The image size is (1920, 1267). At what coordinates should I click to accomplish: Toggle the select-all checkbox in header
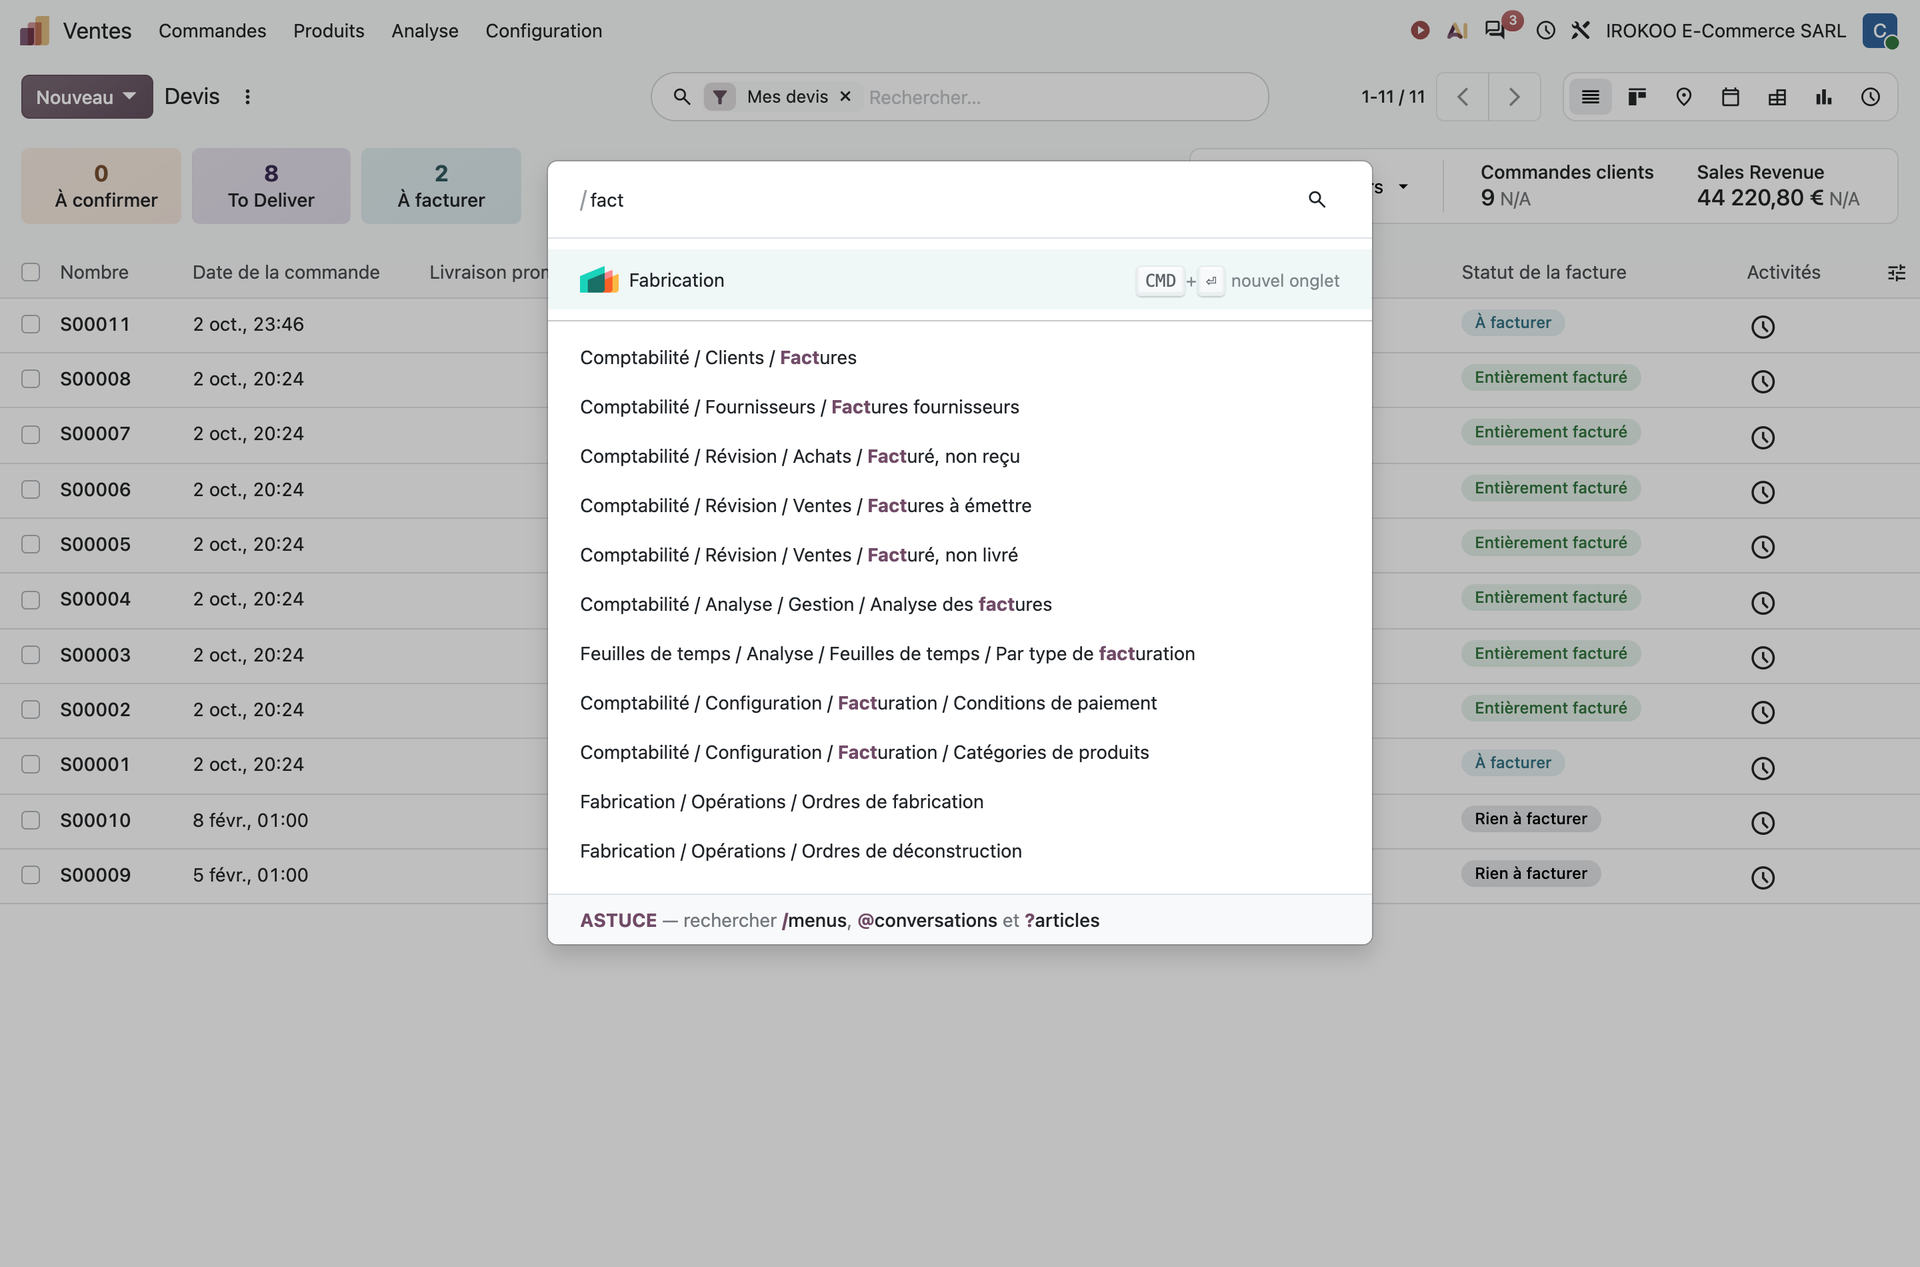click(31, 272)
